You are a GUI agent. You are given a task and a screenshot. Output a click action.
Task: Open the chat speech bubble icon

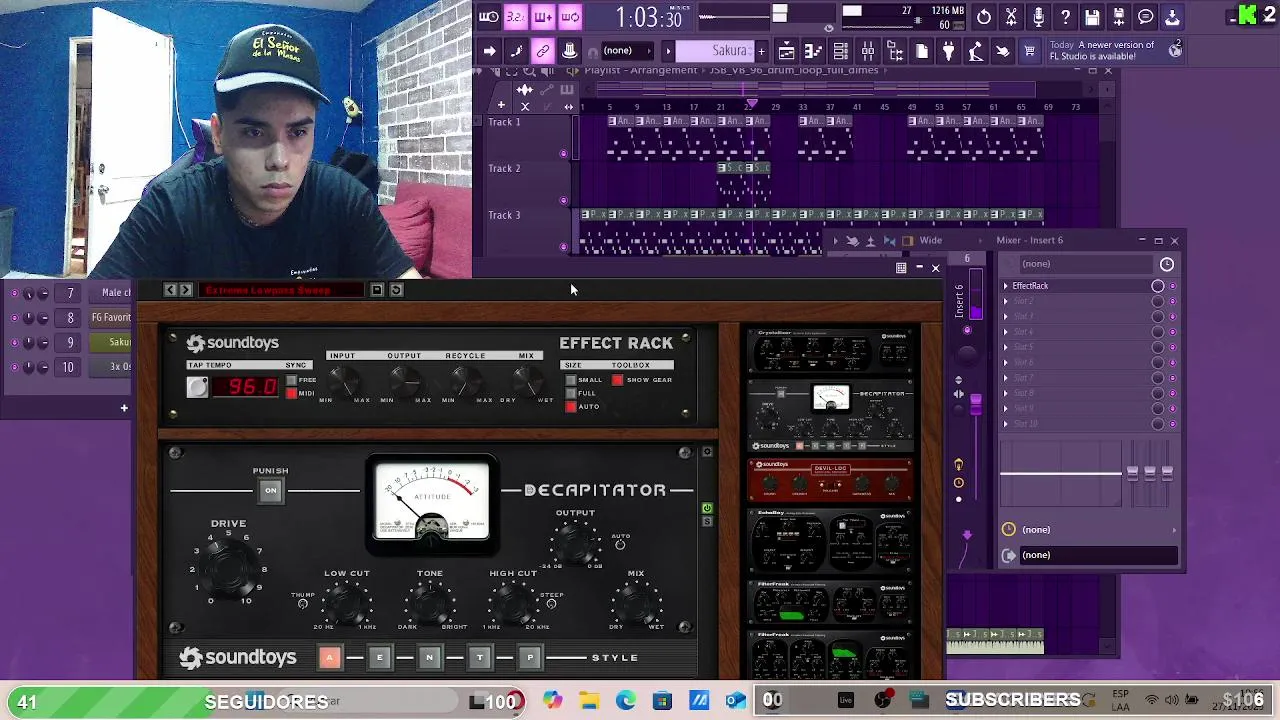point(1146,17)
